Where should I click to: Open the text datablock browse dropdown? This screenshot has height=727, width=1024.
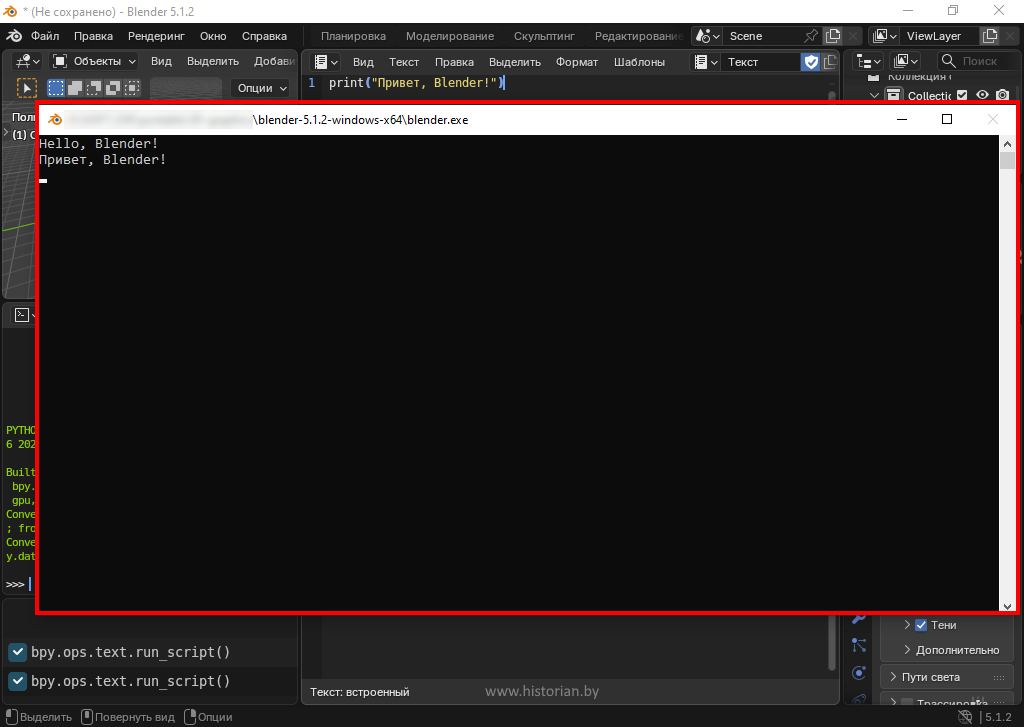pyautogui.click(x=705, y=62)
